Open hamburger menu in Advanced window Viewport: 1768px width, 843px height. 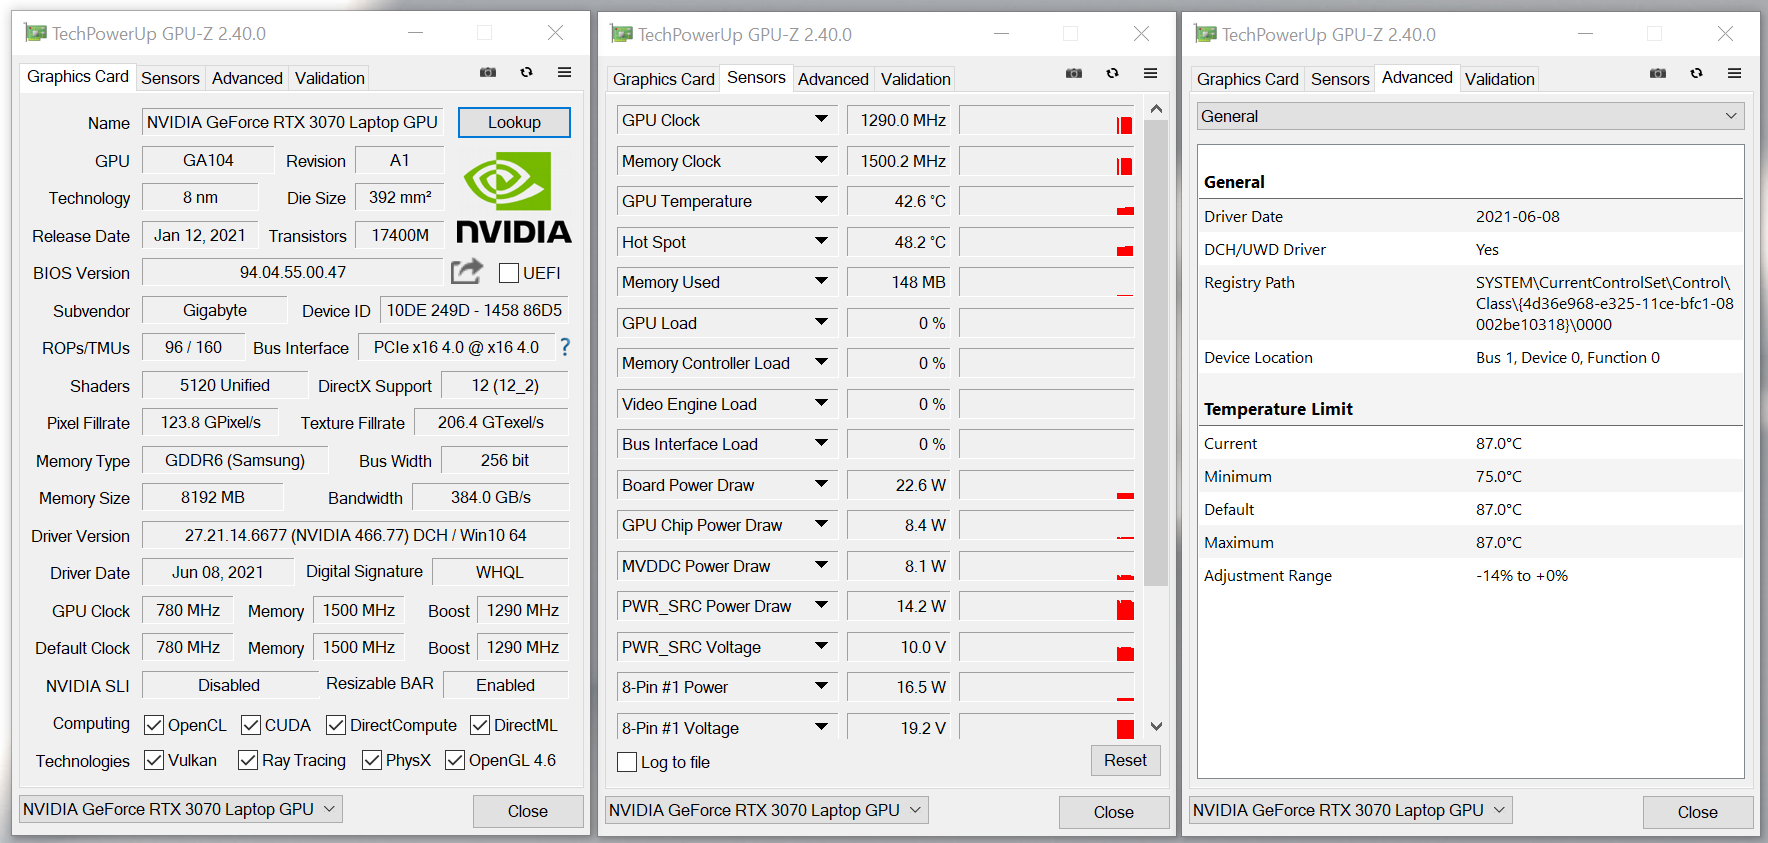1734,73
